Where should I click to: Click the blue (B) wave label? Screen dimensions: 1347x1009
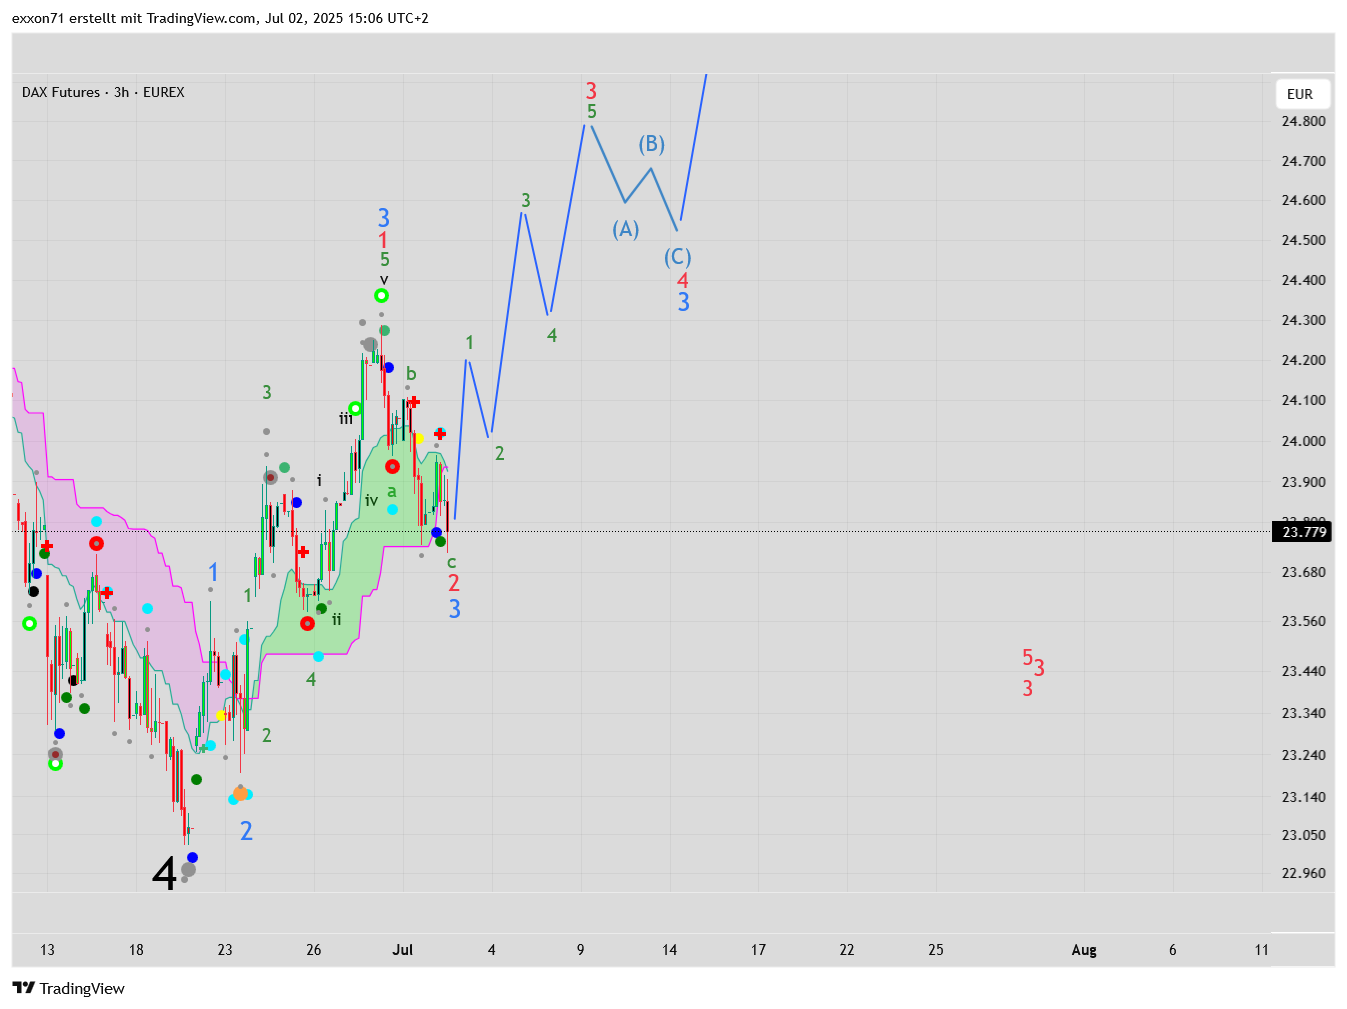[x=652, y=144]
